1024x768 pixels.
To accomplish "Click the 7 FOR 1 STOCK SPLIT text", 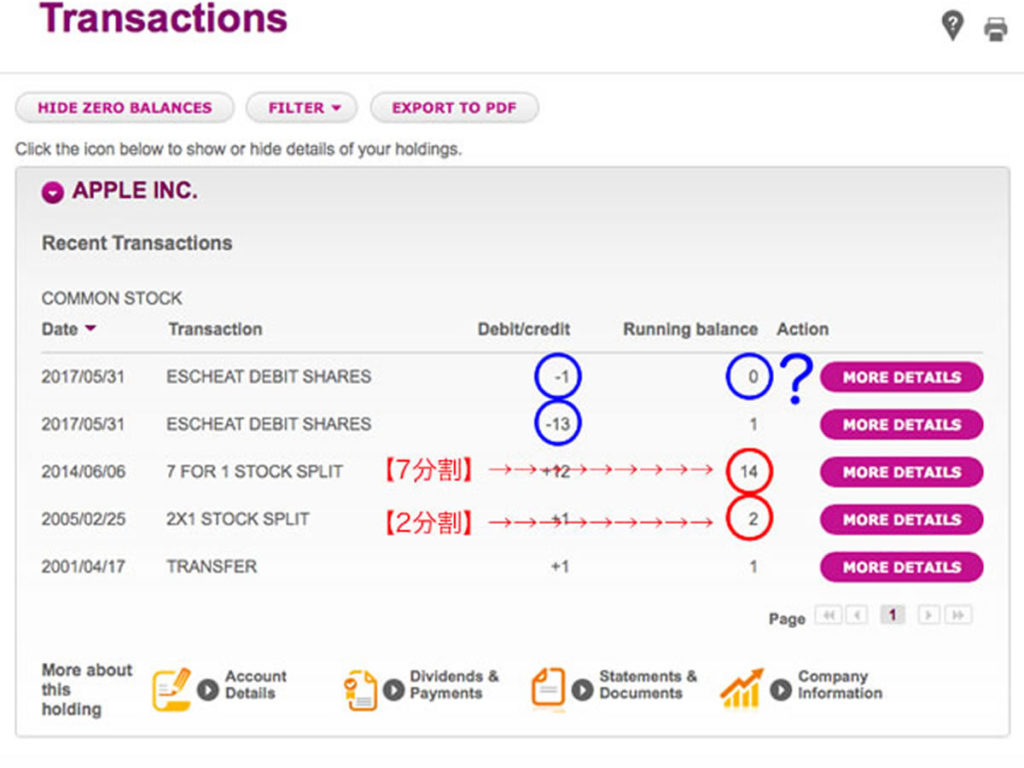I will point(255,472).
